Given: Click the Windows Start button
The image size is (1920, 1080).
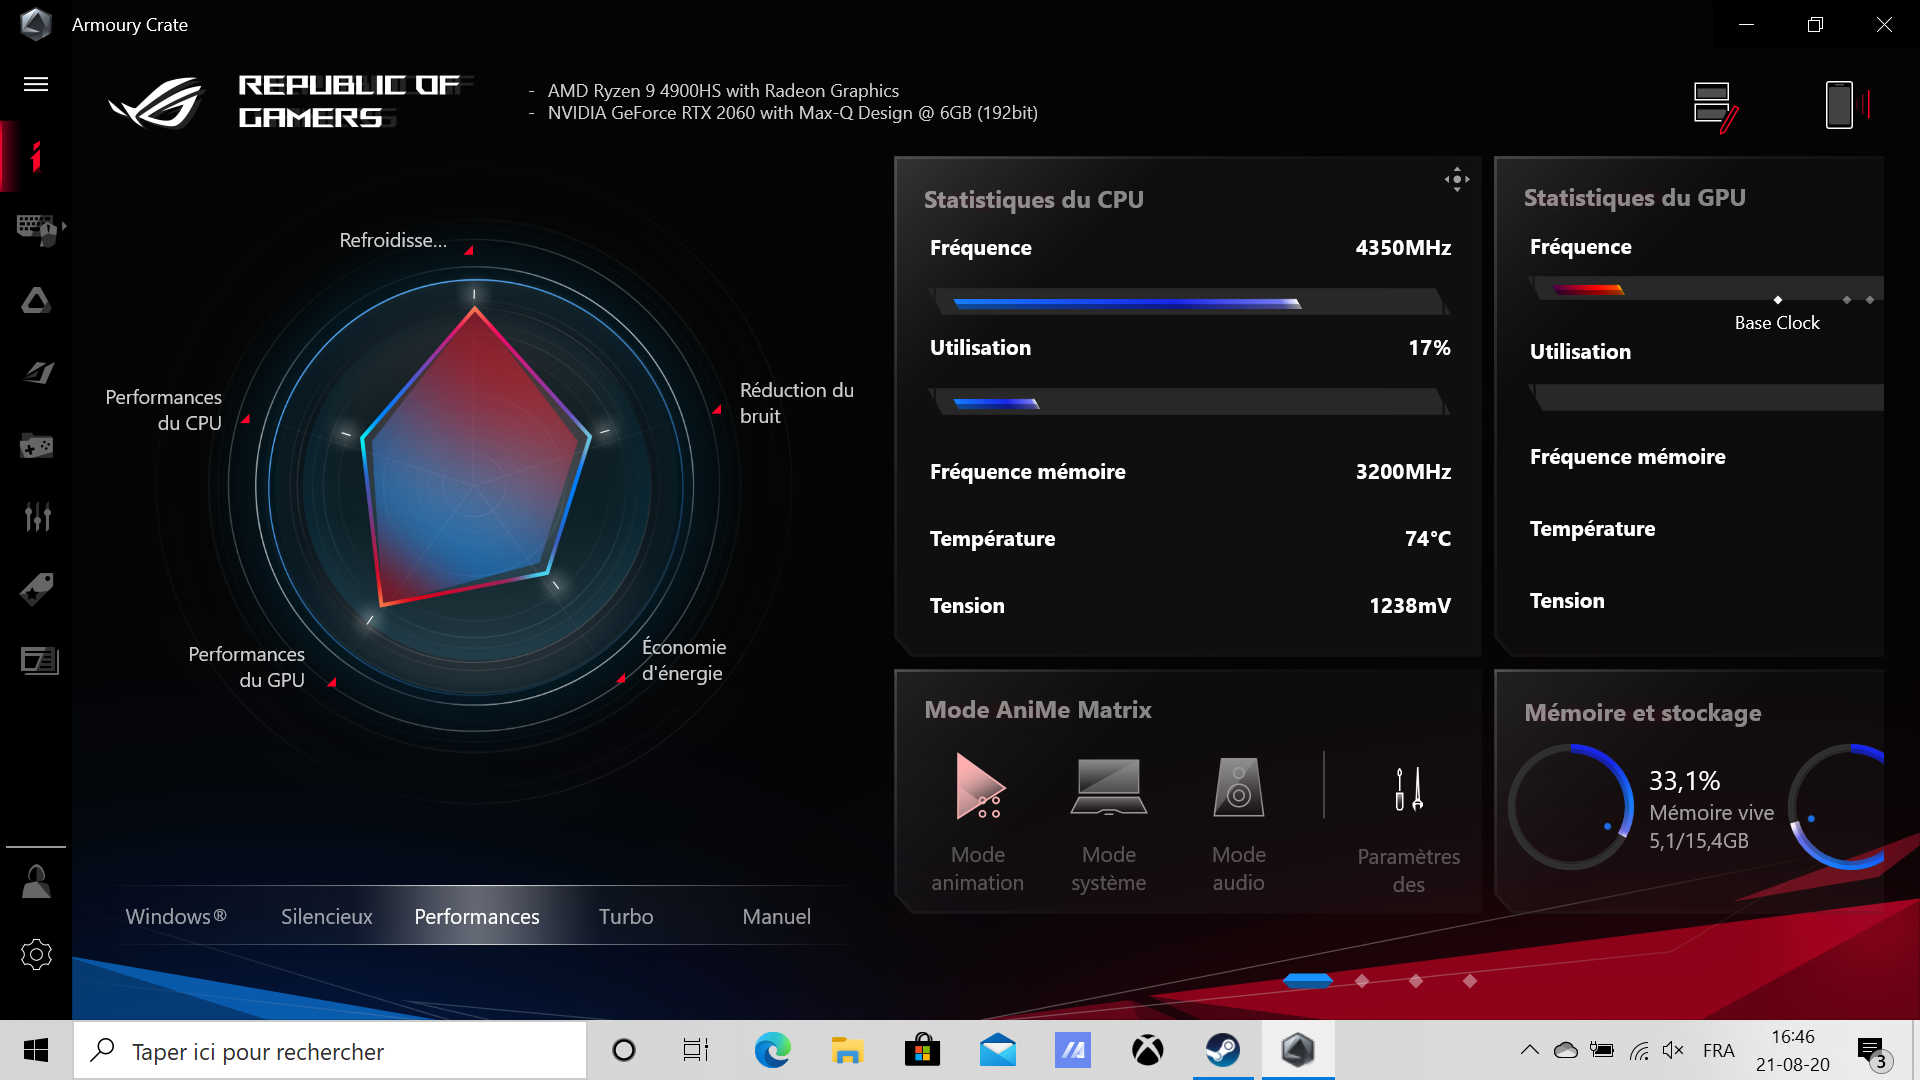Looking at the screenshot, I should (36, 1050).
